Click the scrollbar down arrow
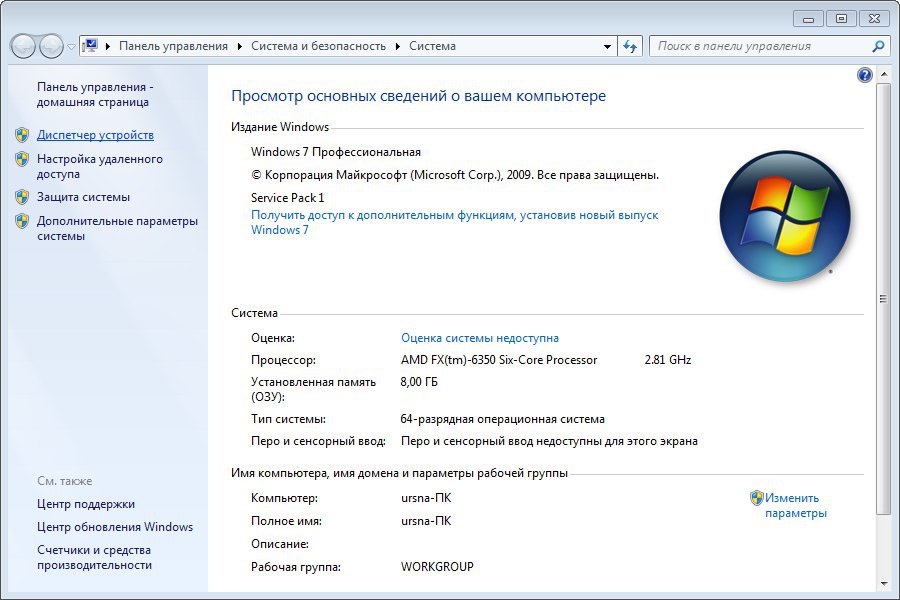 pos(883,584)
